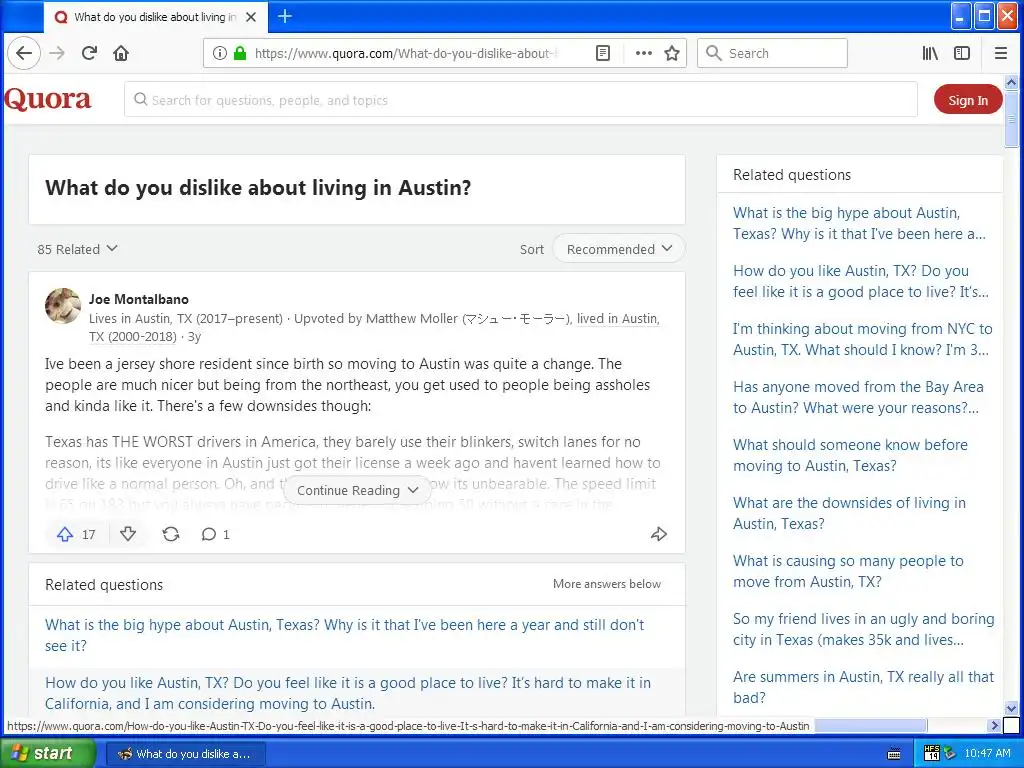The height and width of the screenshot is (768, 1024).
Task: Click the share arrow on answer card
Action: (x=659, y=534)
